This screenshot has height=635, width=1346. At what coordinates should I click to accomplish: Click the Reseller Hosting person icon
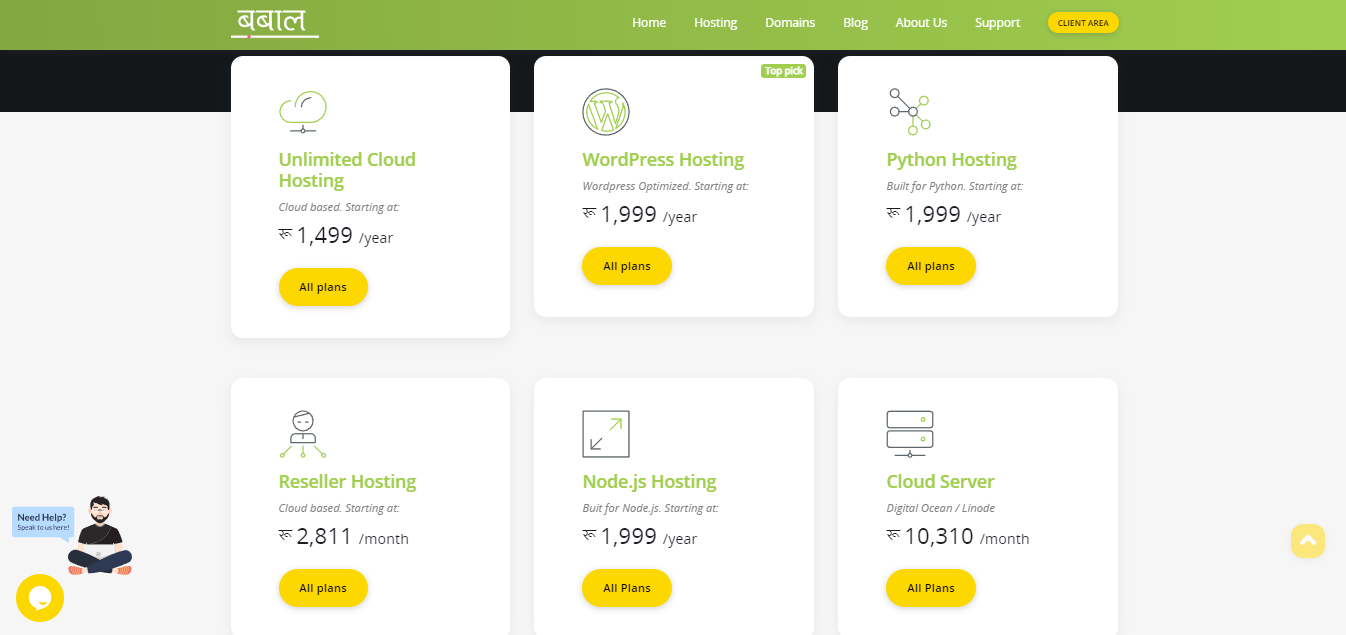303,434
